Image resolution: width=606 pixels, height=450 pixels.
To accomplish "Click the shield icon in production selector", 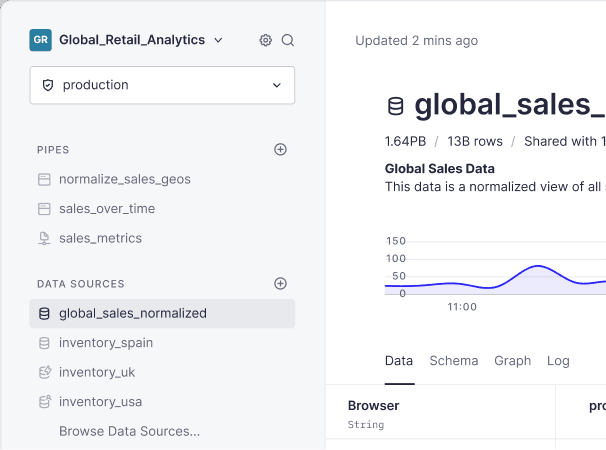I will point(48,85).
